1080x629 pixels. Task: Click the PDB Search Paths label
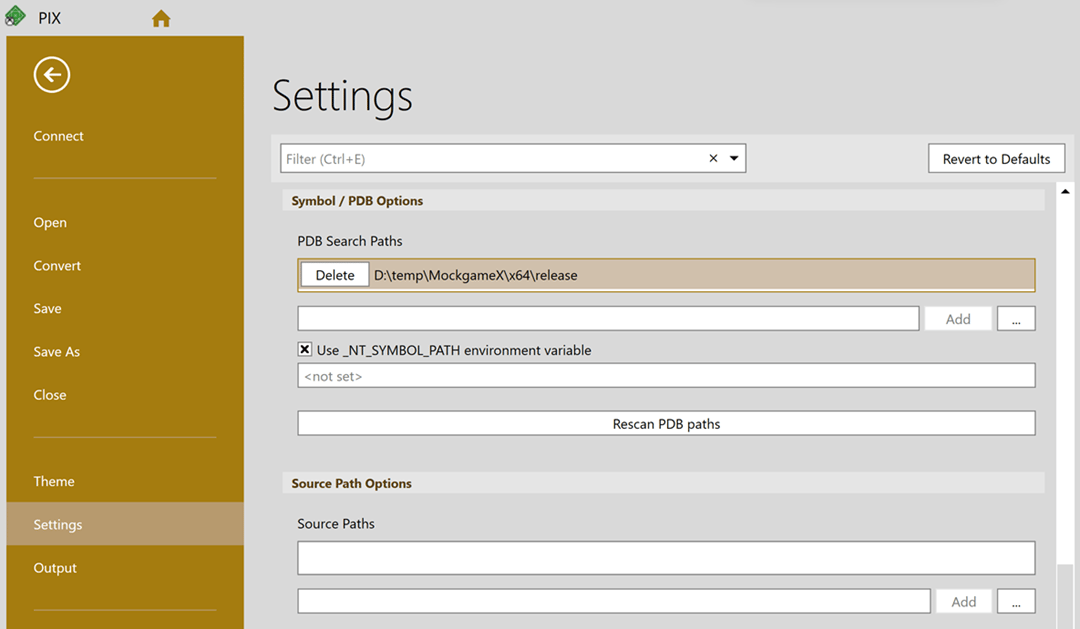click(x=350, y=241)
